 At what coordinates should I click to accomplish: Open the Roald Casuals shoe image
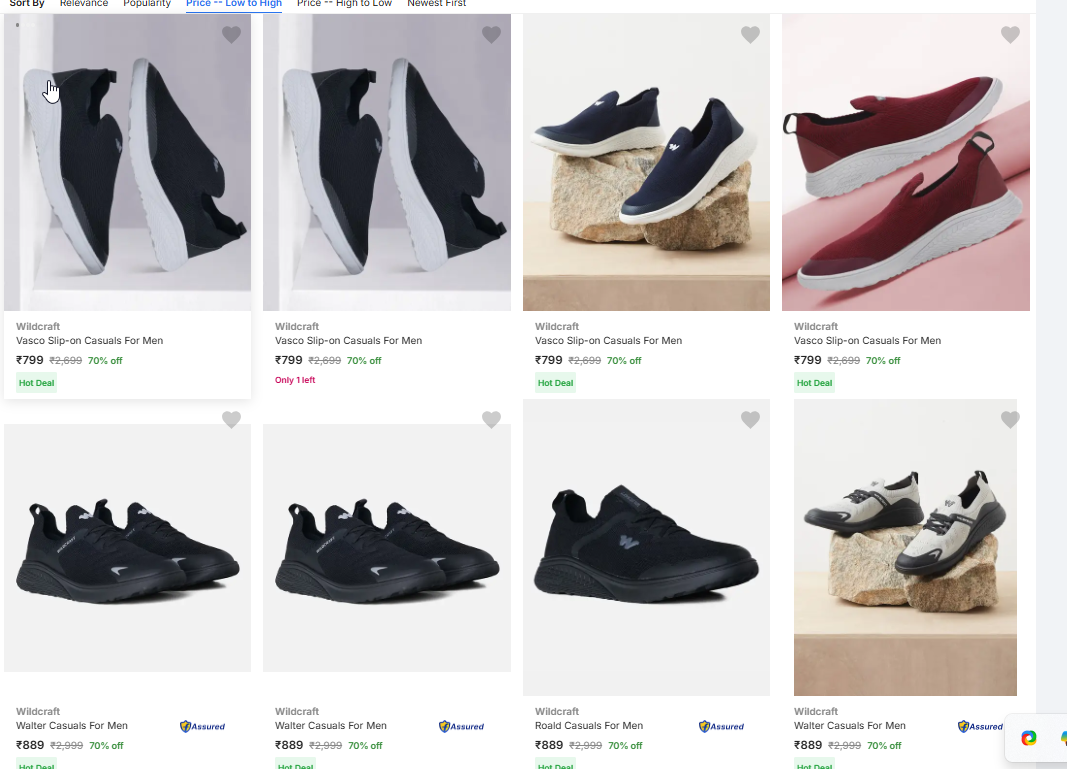pos(646,547)
